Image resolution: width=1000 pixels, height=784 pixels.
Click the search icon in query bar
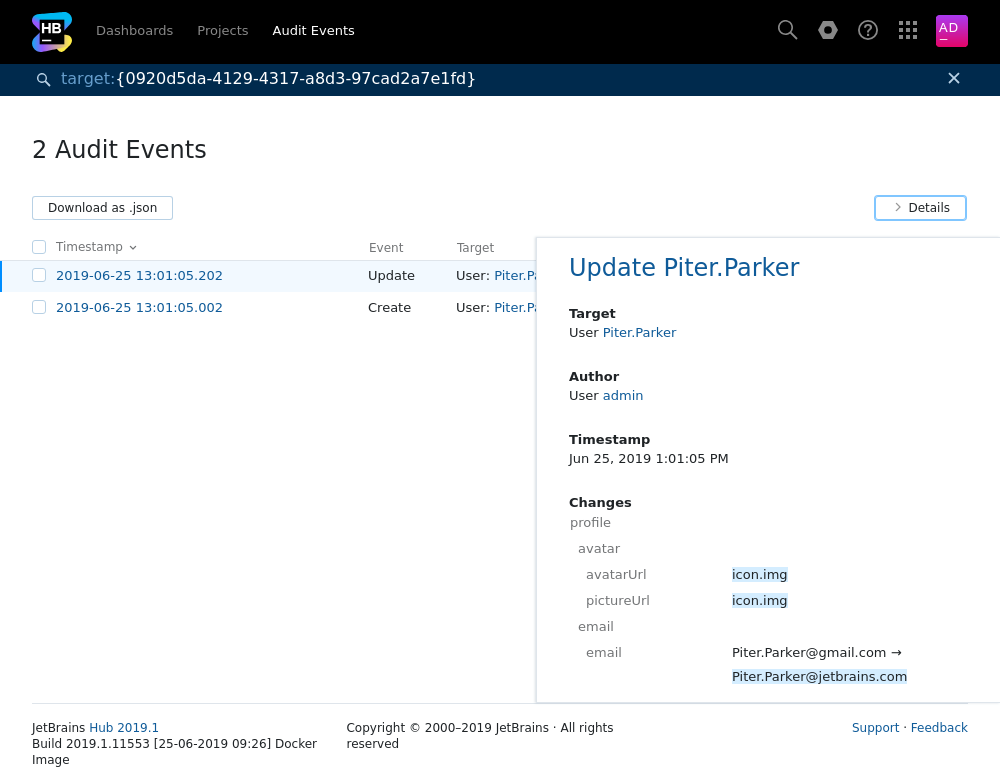click(43, 79)
